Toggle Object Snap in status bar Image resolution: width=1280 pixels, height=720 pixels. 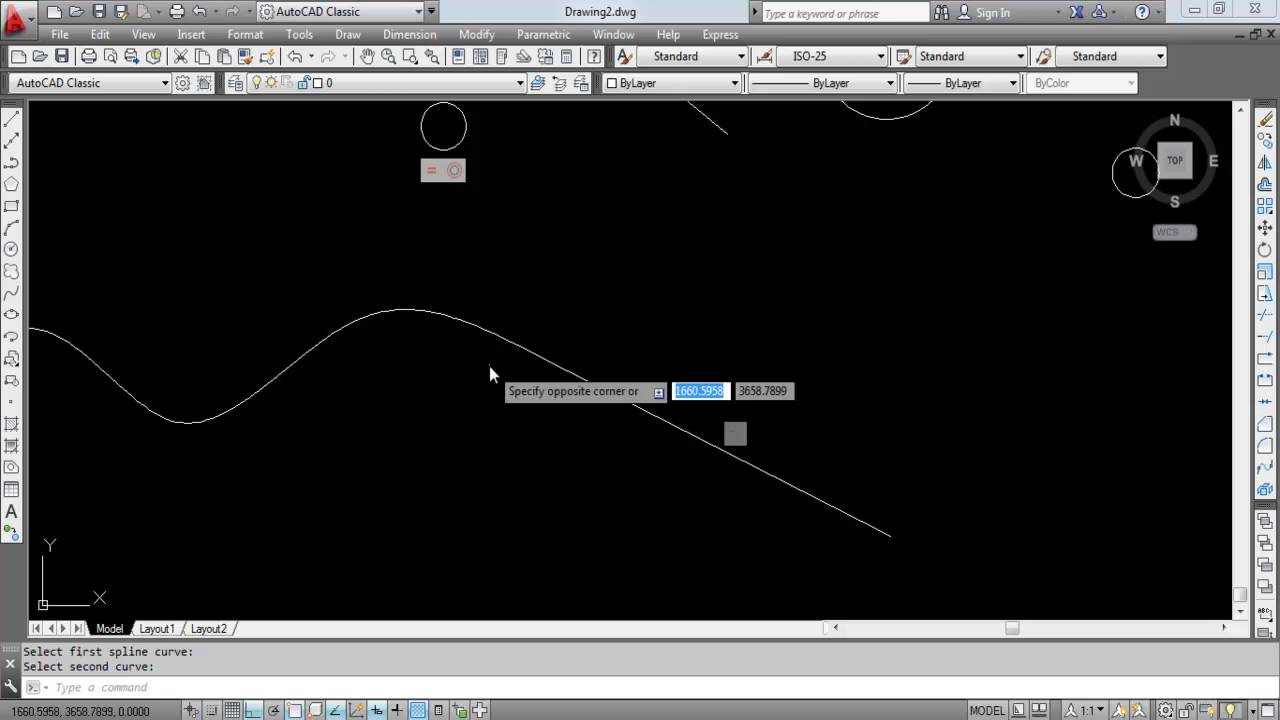click(x=294, y=711)
